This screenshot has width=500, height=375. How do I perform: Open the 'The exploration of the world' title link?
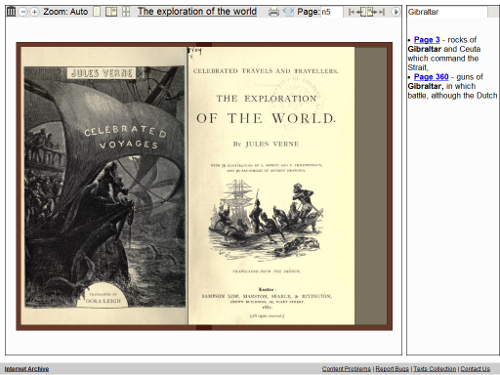197,12
